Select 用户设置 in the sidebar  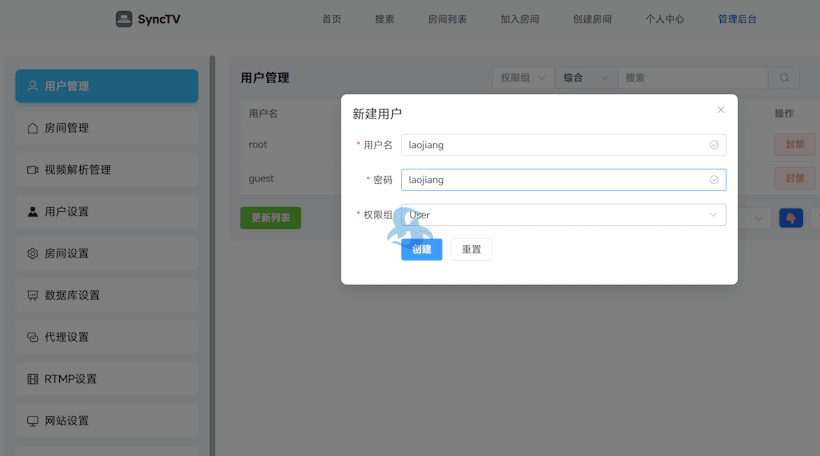(107, 211)
